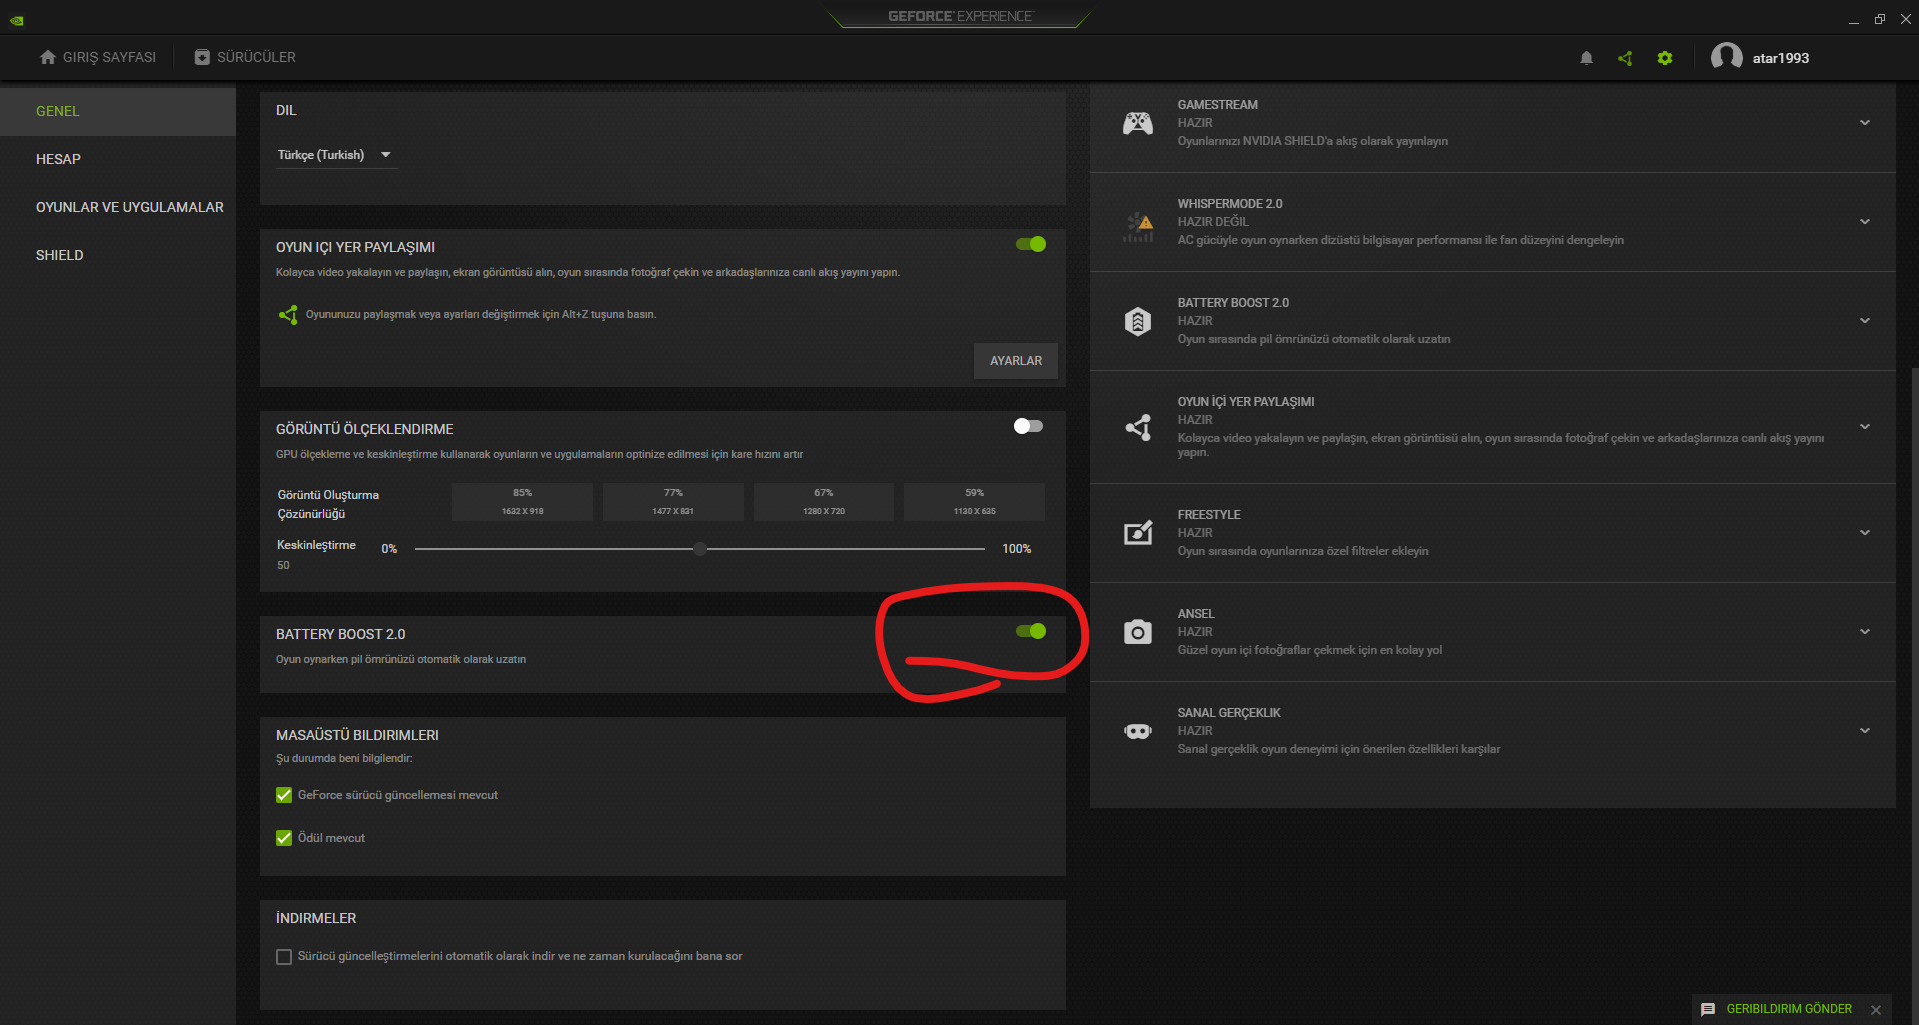Restore the window using title bar button
Viewport: 1919px width, 1025px height.
[x=1880, y=19]
